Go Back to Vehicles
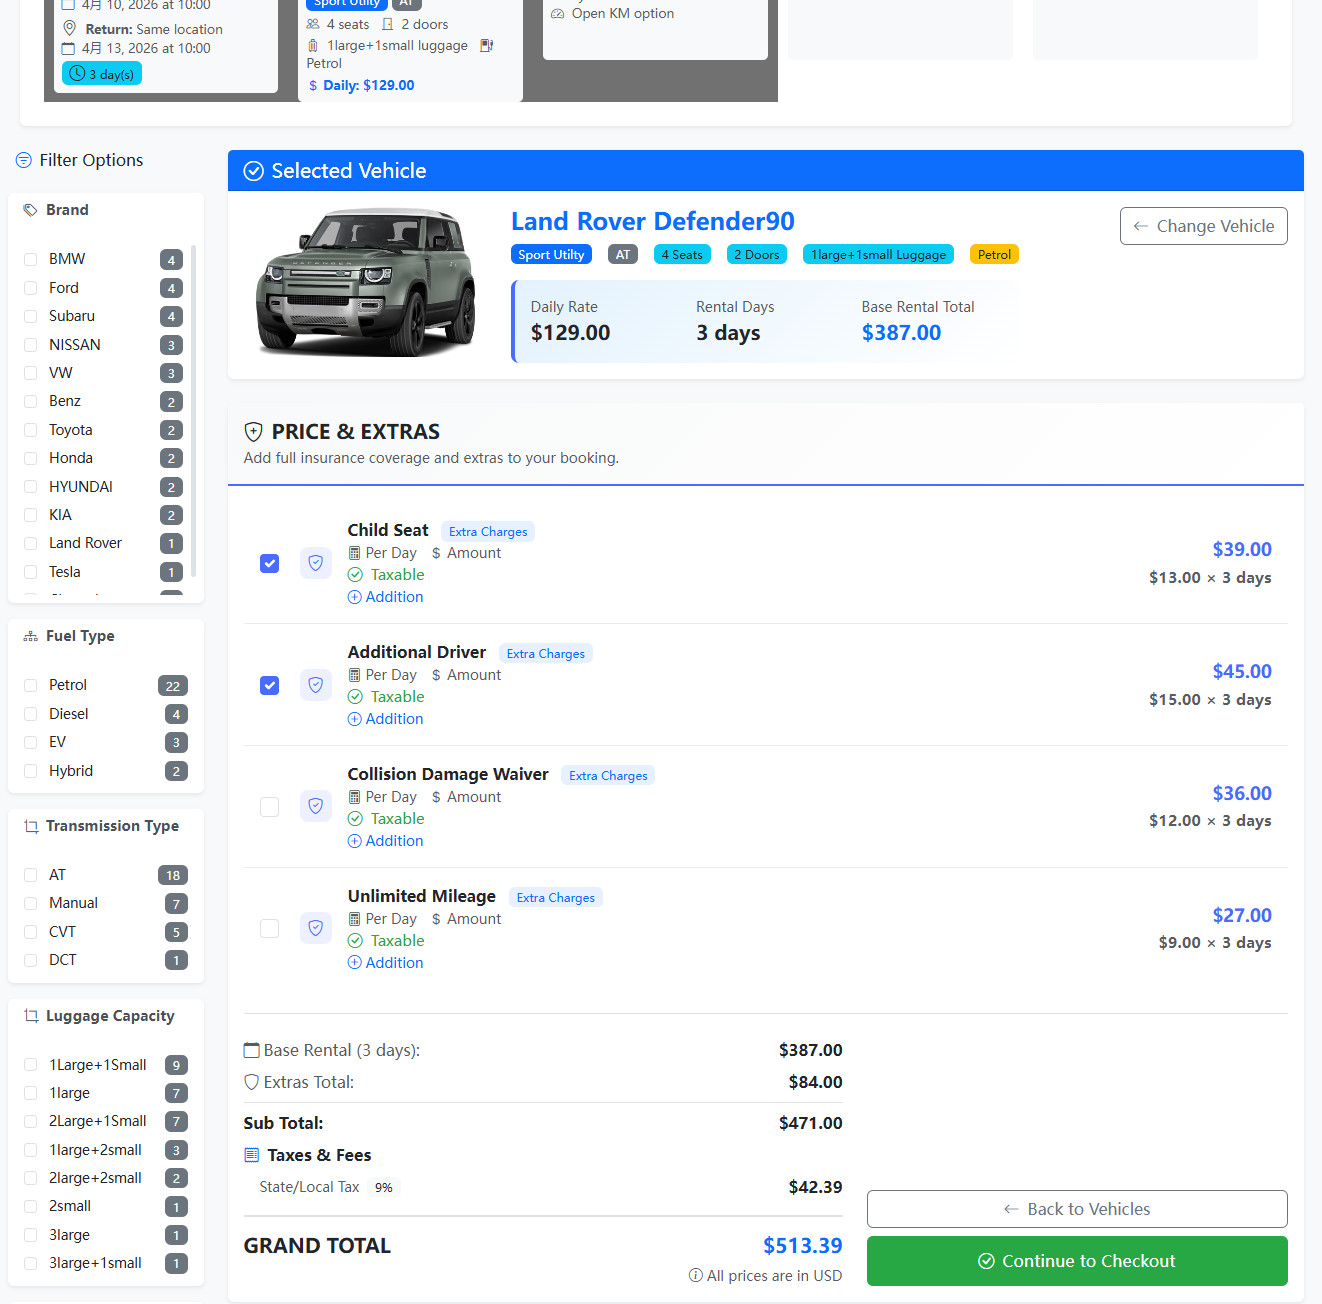This screenshot has width=1322, height=1304. click(1077, 1209)
